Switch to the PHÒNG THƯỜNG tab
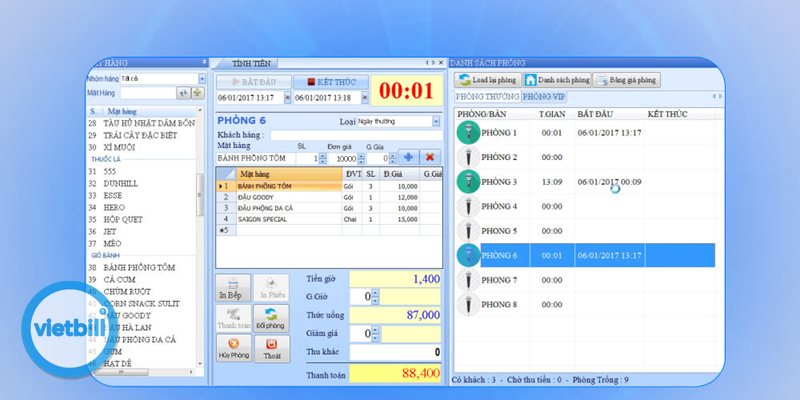This screenshot has width=800, height=400. (x=487, y=96)
